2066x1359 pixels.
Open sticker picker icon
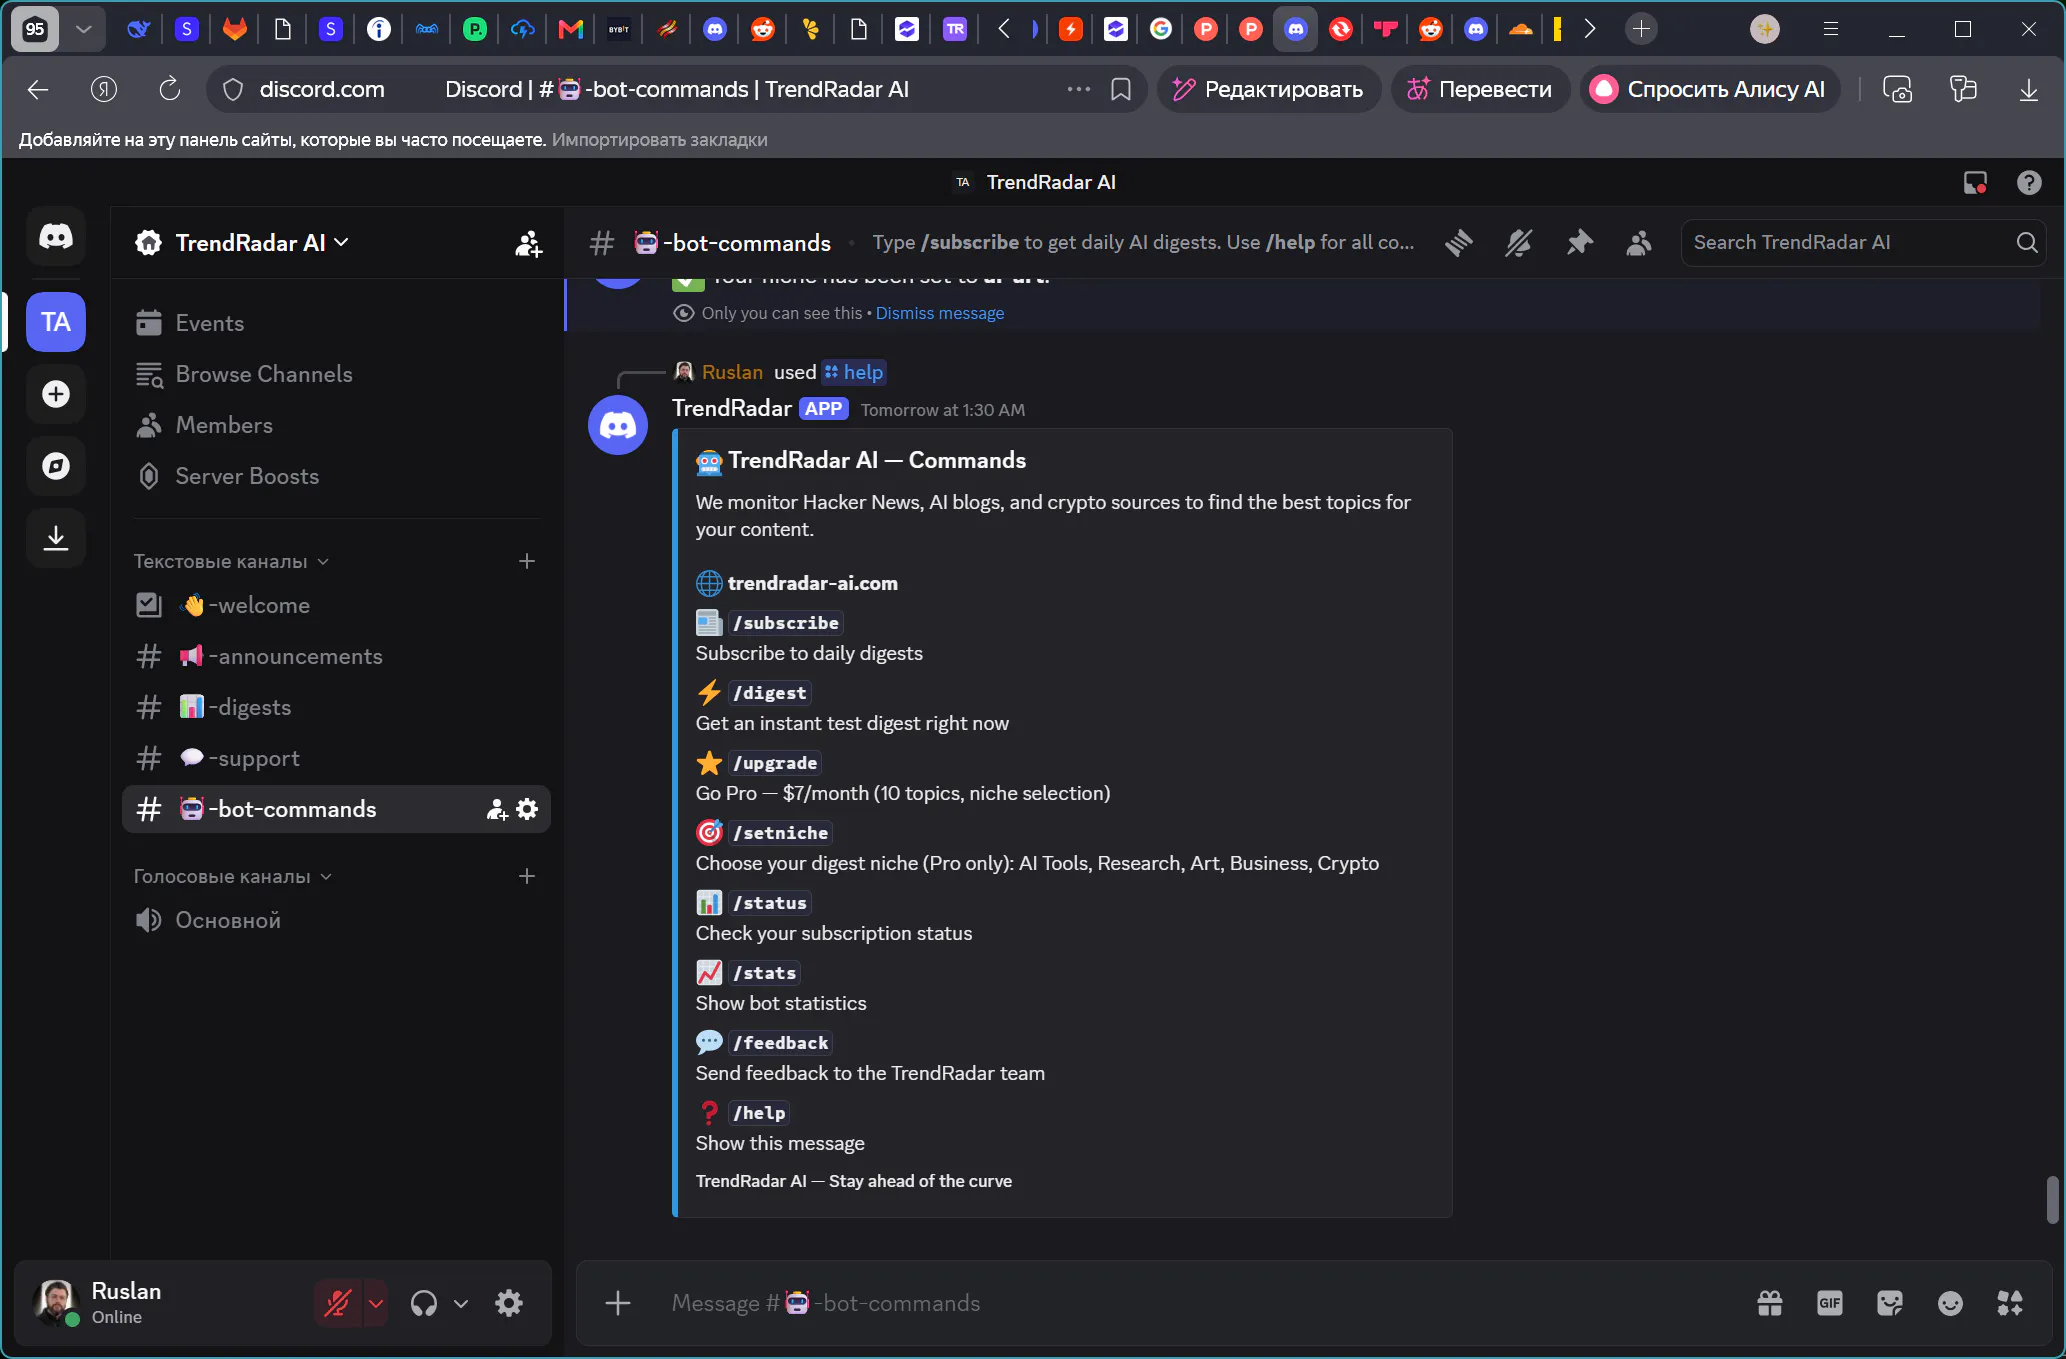[1890, 1303]
